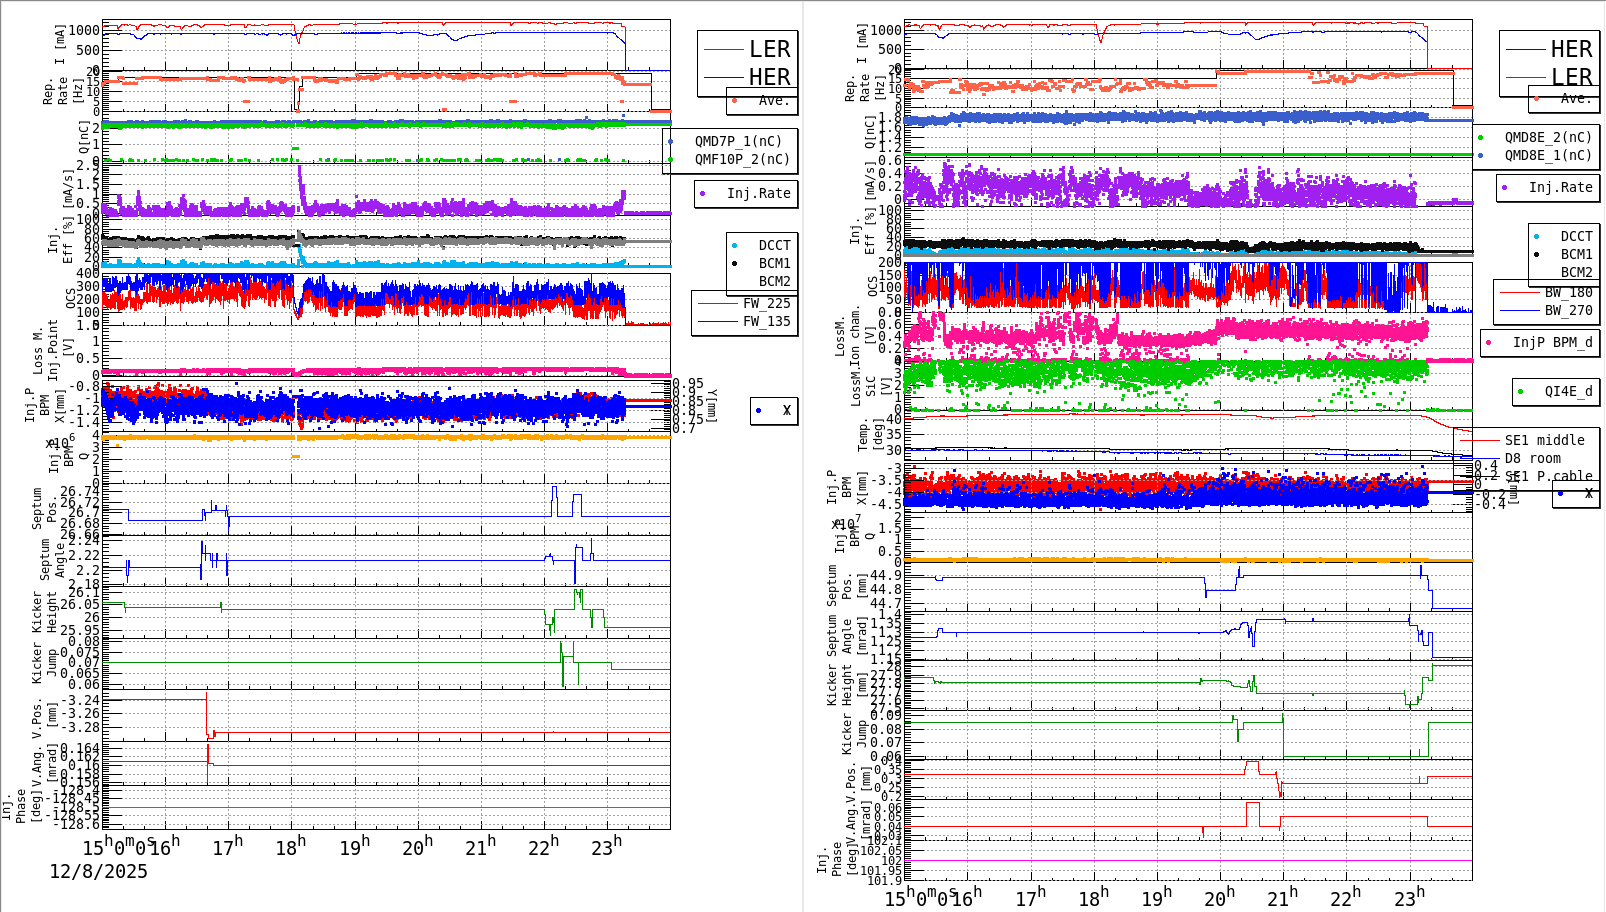Click the blue X marker in the BPM legend
Screen dimensions: 1606x912
[x=757, y=411]
